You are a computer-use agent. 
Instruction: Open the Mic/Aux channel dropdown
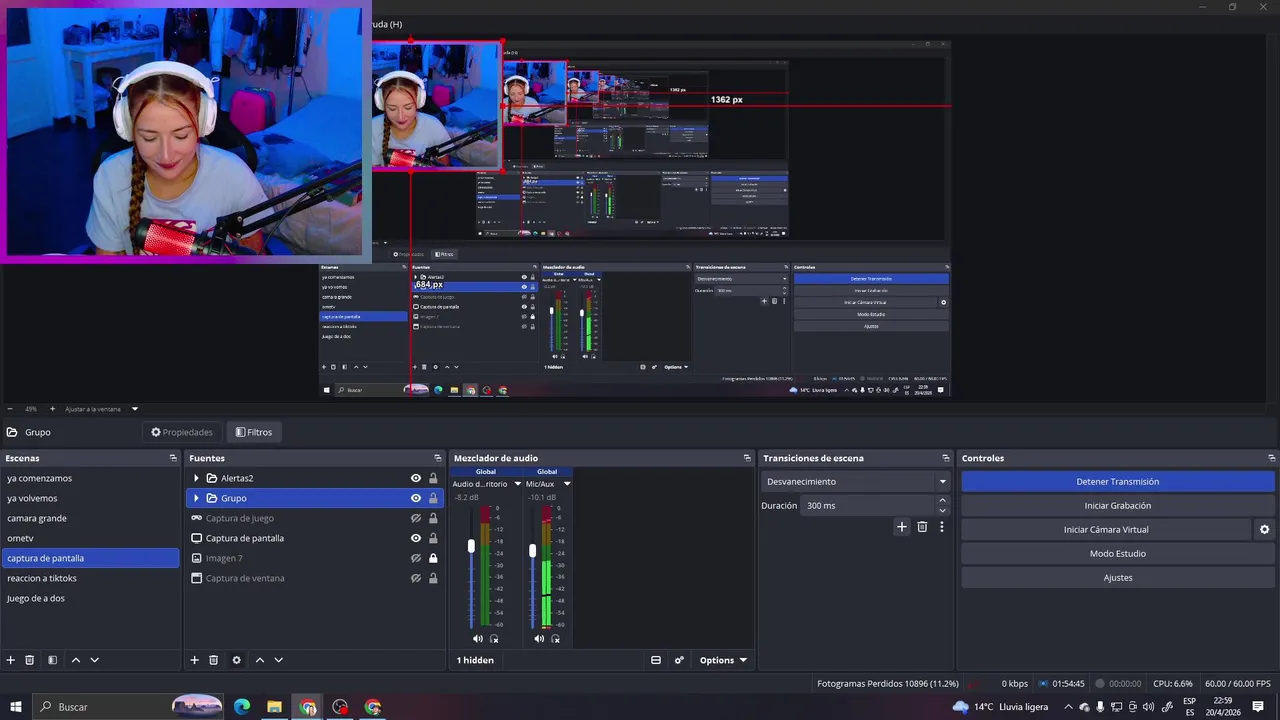coord(567,484)
